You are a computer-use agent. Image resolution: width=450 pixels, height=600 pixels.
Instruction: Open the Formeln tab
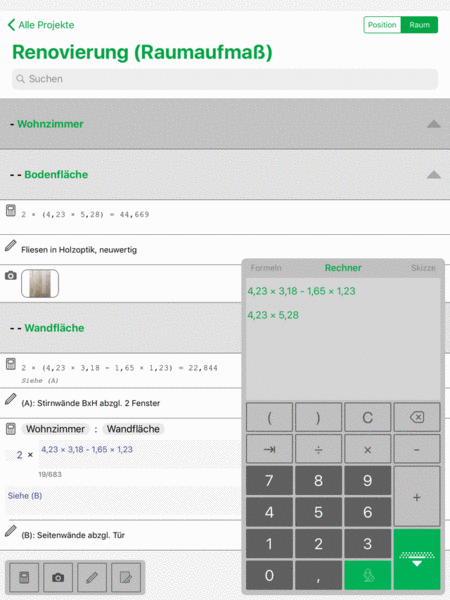pyautogui.click(x=266, y=268)
